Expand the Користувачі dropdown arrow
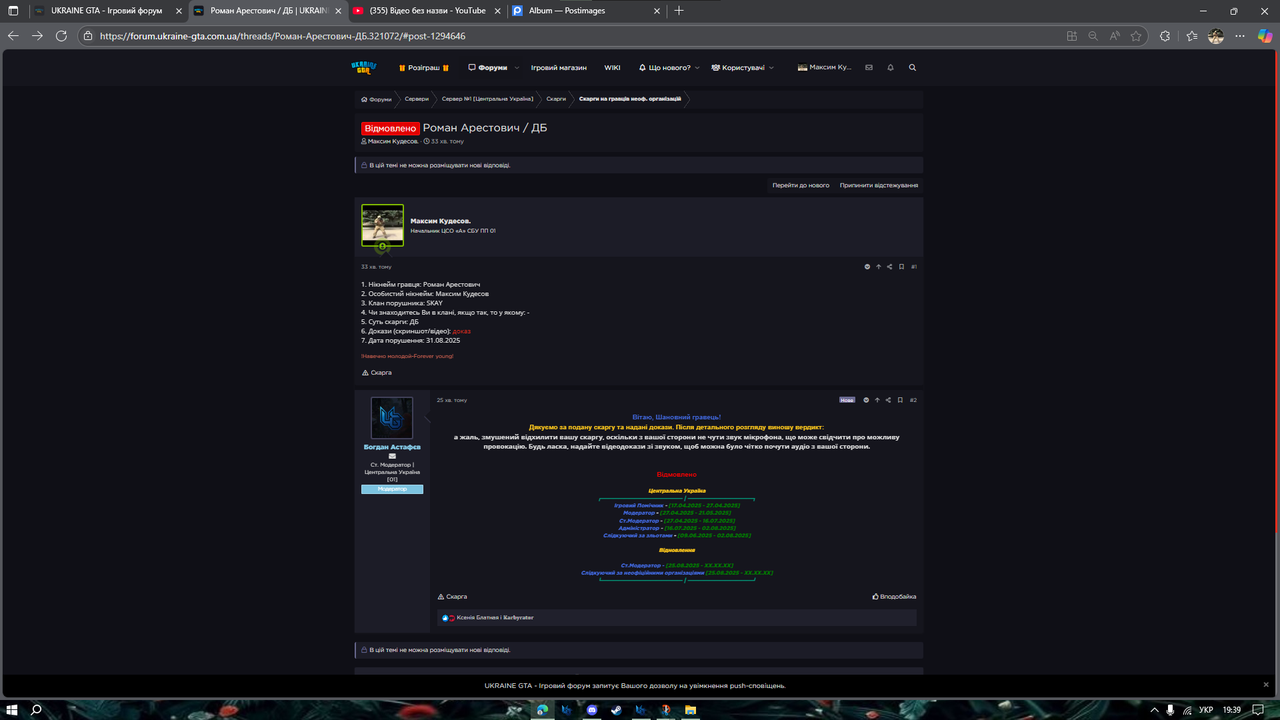Viewport: 1280px width, 720px height. [773, 68]
